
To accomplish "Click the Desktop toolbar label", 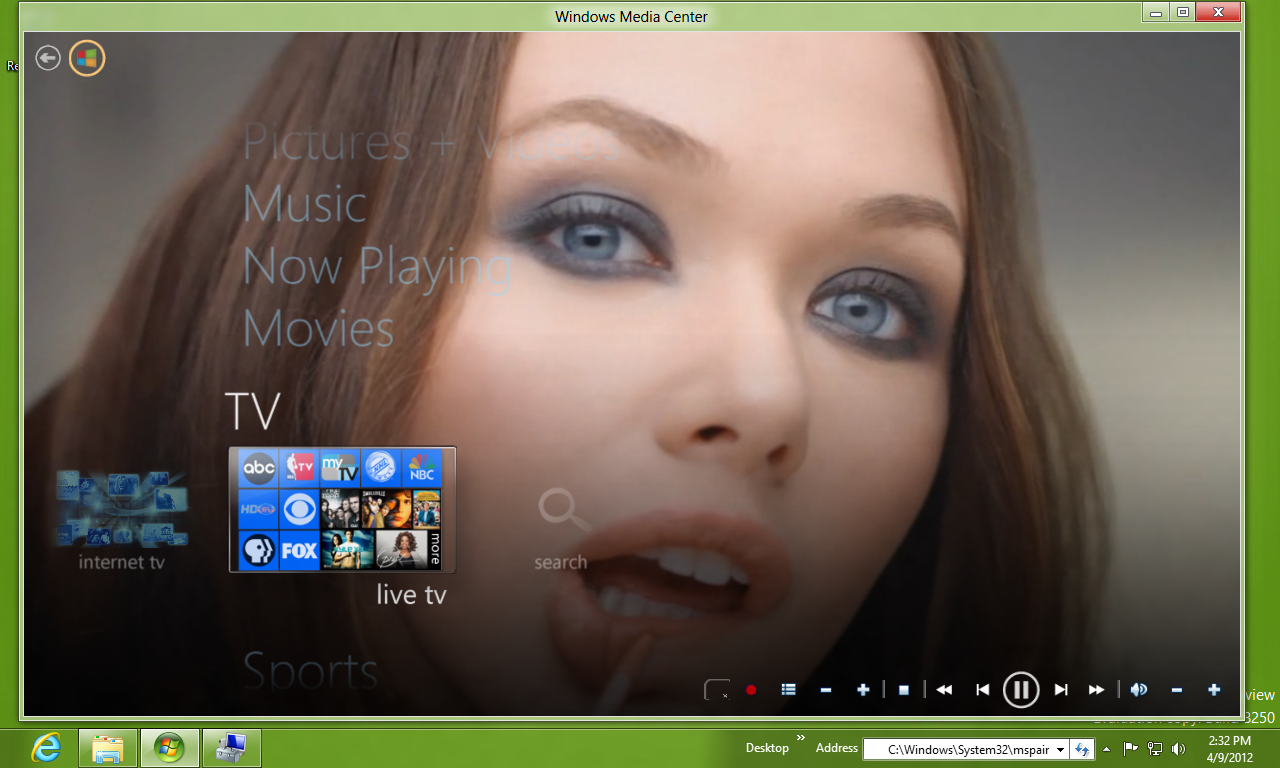I will 767,748.
